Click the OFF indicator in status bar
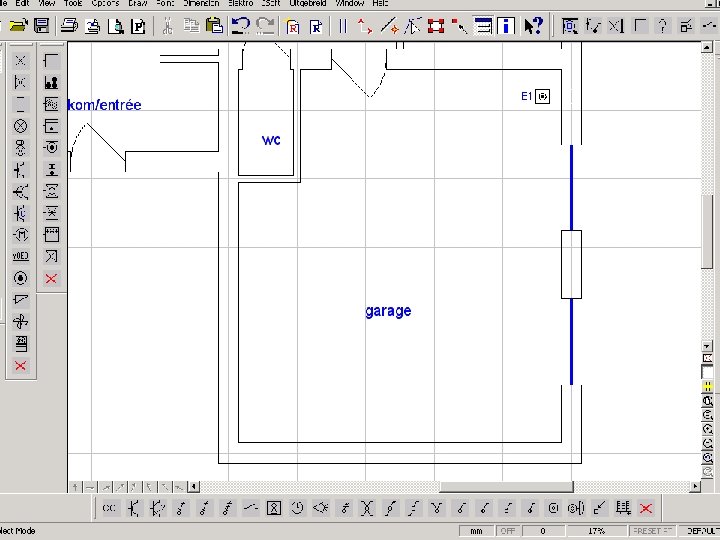 pos(507,531)
